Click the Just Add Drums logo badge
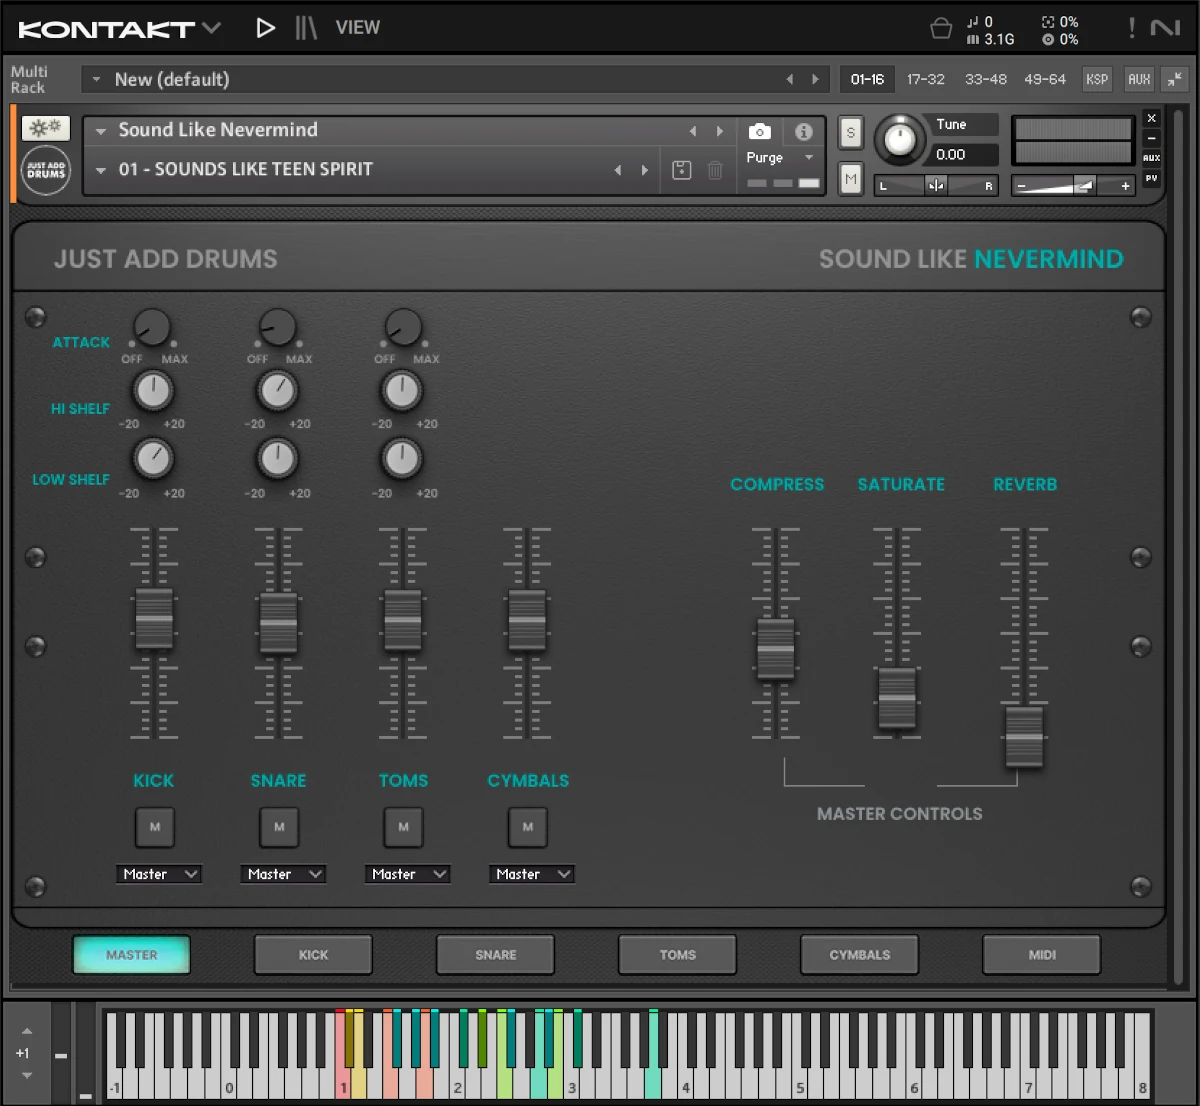 45,170
